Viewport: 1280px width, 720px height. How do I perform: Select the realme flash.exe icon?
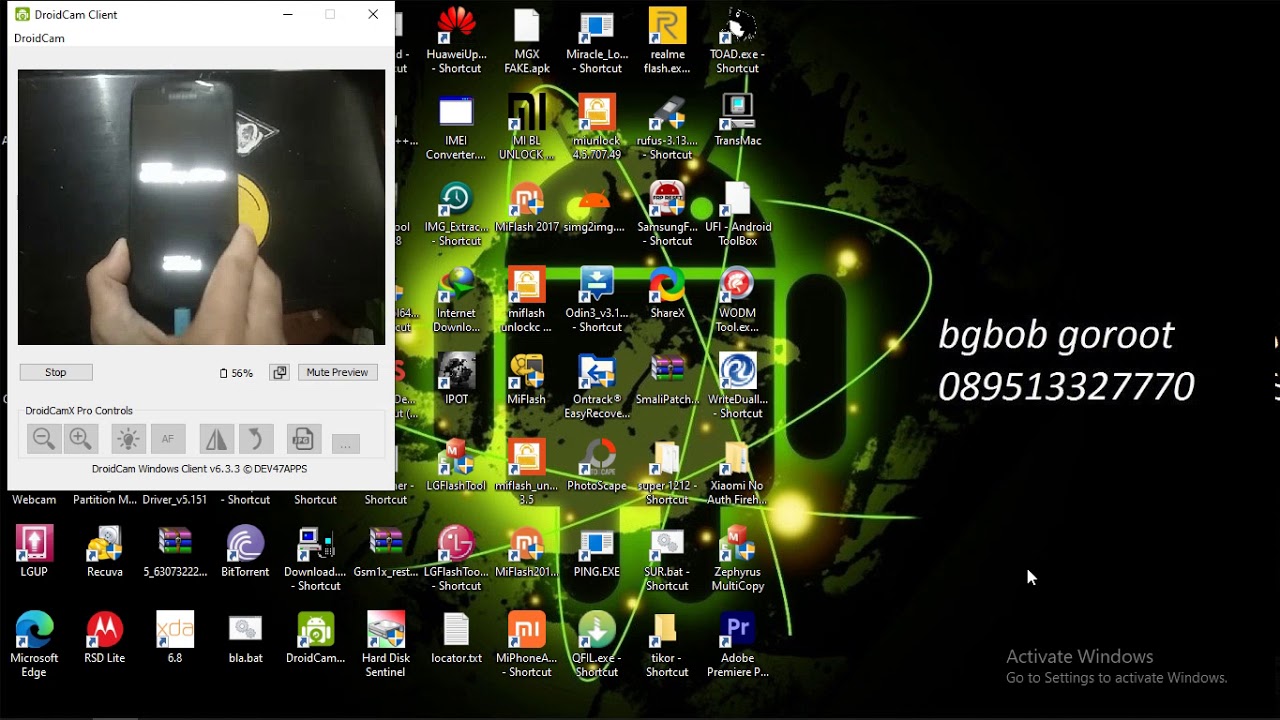pyautogui.click(x=667, y=41)
